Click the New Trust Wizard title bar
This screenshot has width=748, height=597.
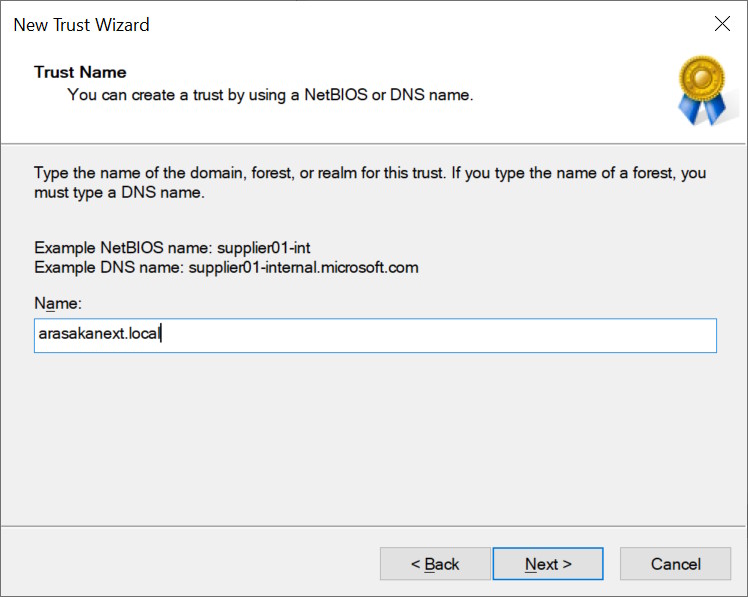300,25
